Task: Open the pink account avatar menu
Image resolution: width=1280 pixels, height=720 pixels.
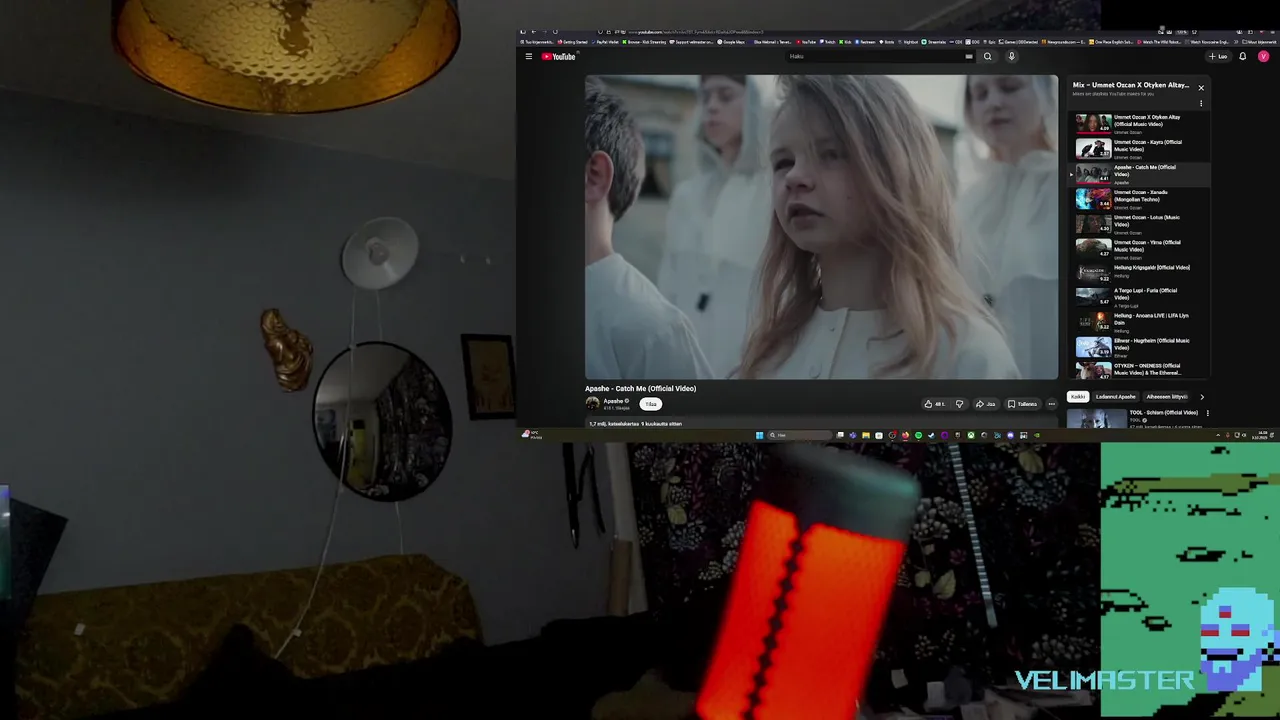Action: coord(1263,56)
